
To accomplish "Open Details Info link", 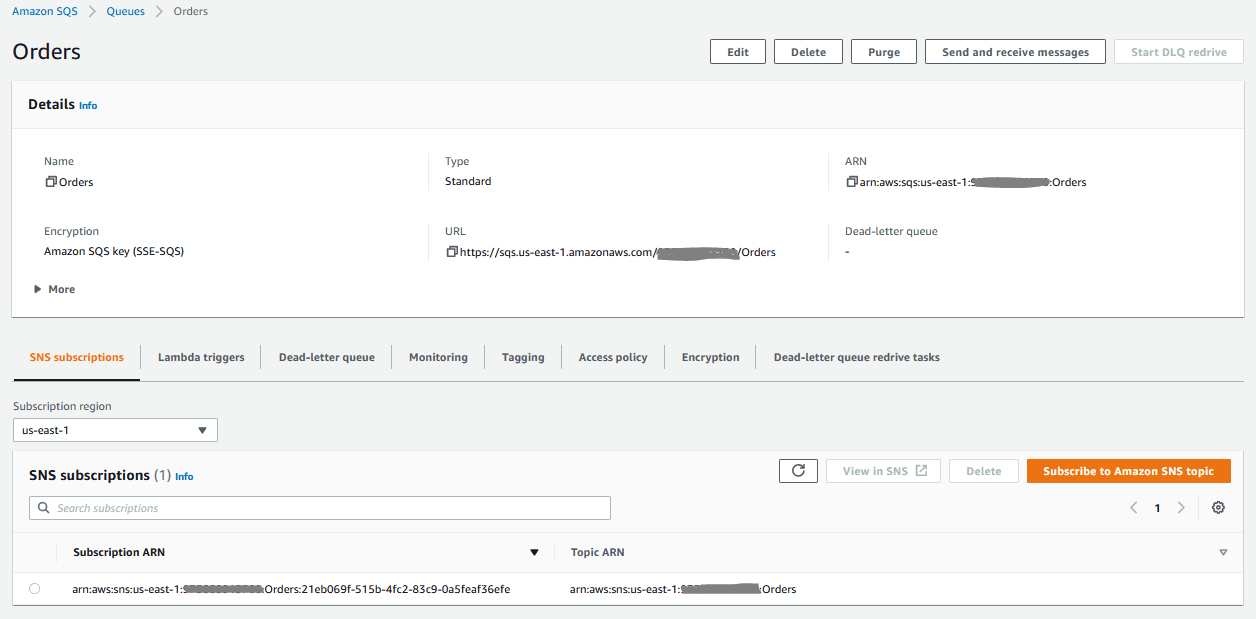I will [88, 105].
